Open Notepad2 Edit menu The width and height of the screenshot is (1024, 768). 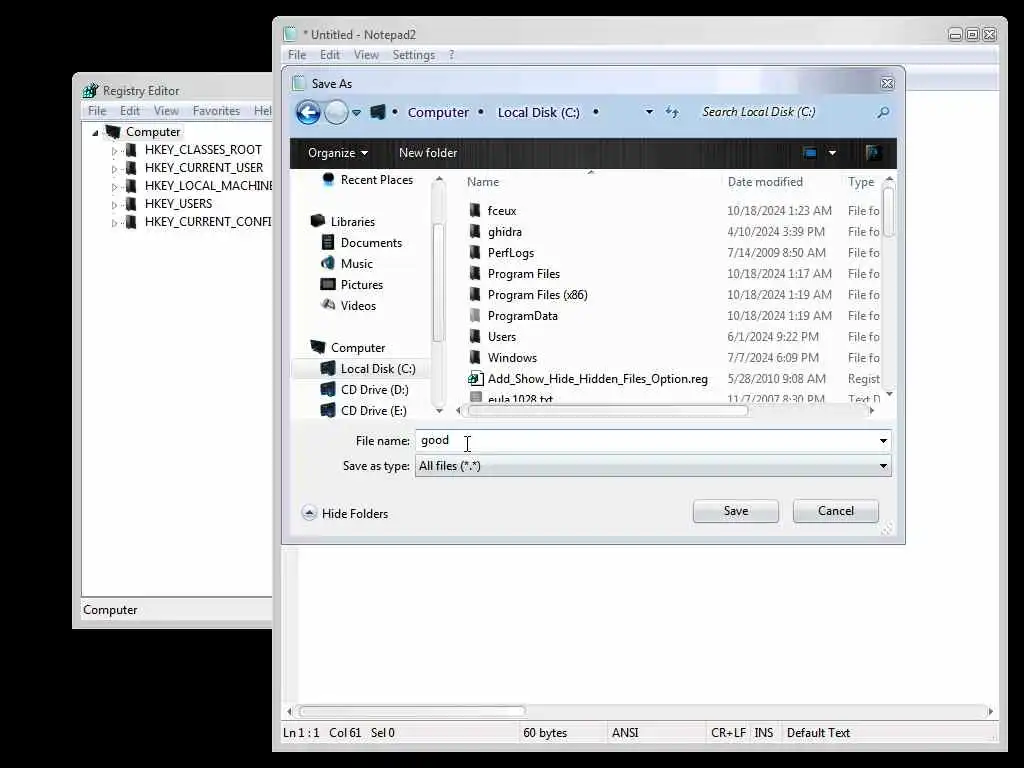coord(330,55)
